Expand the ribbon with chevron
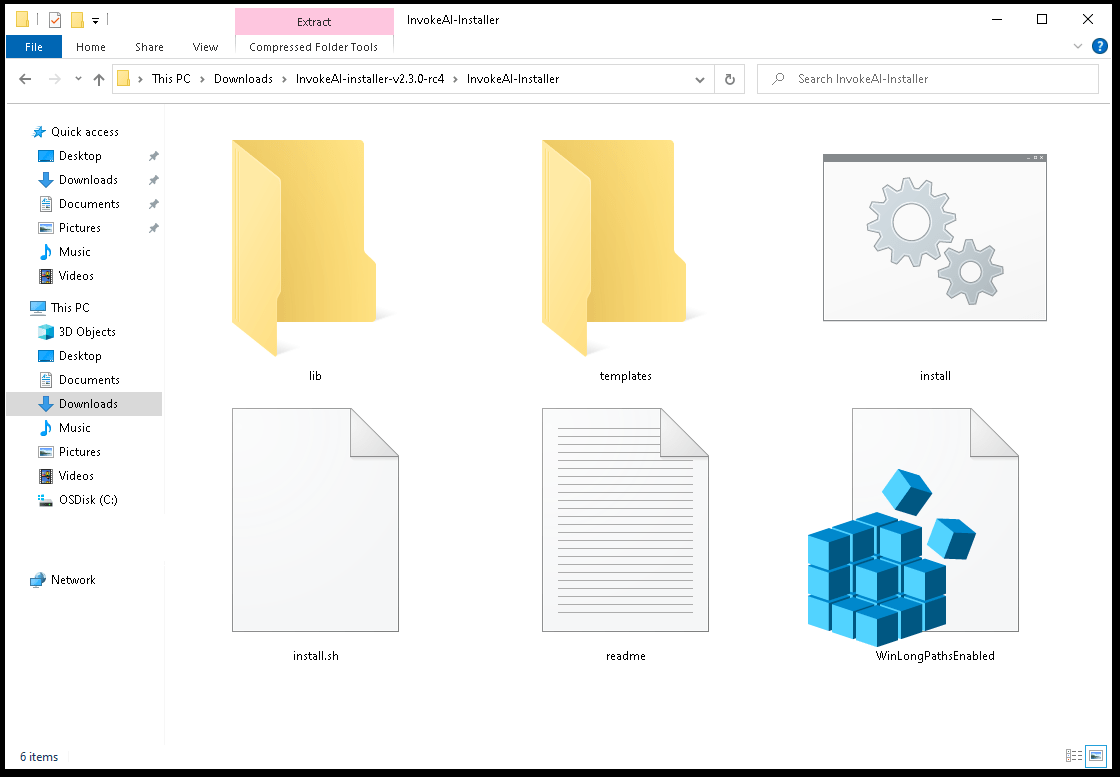 click(x=1078, y=46)
